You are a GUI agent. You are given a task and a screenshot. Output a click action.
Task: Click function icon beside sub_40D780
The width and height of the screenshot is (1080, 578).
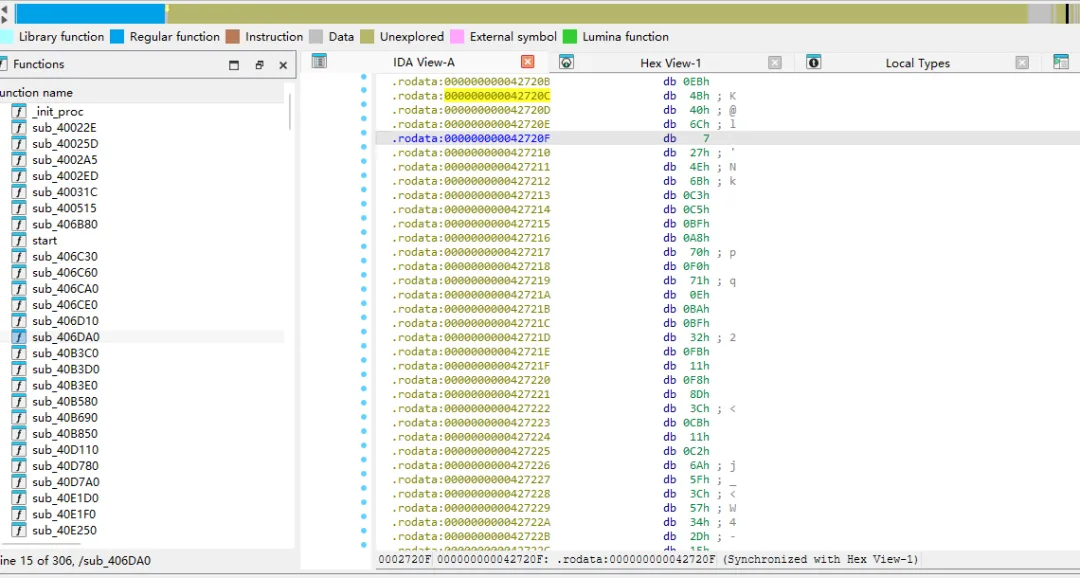coord(19,466)
